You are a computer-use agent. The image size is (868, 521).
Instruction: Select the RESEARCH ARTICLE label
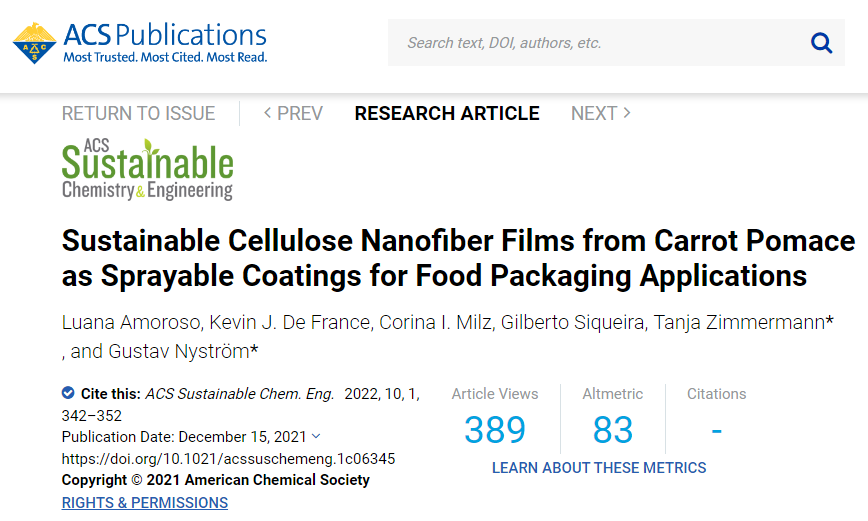447,114
